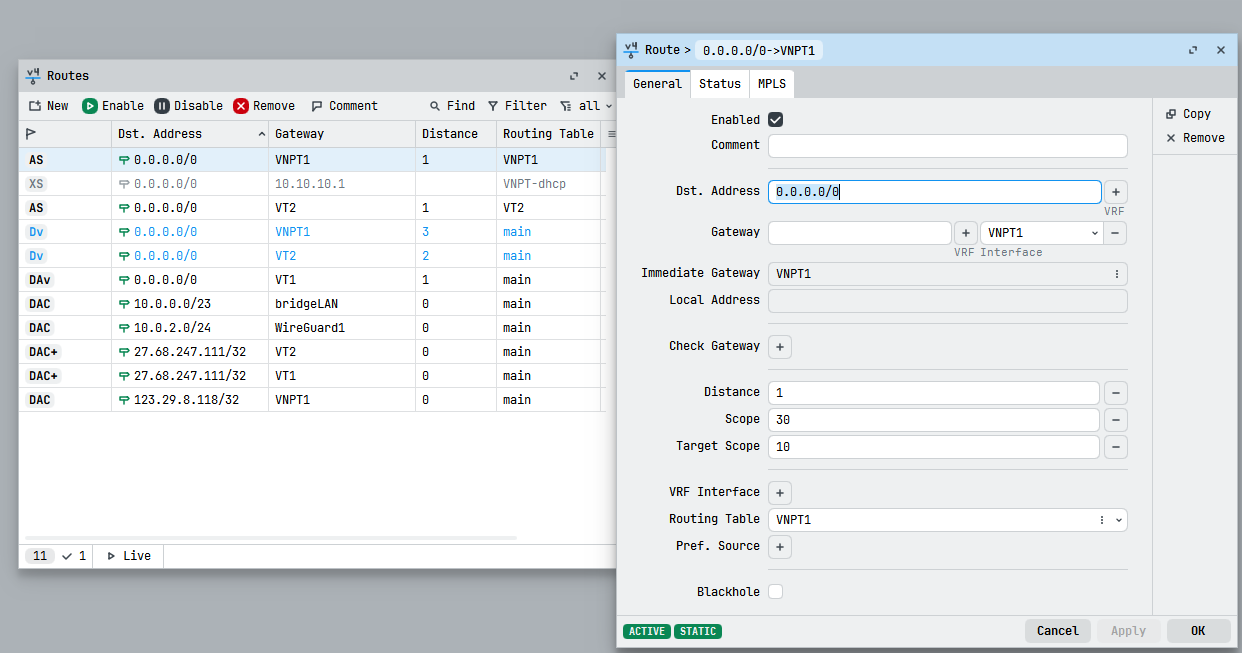Click the plus button next to Dst. Address

click(1116, 192)
